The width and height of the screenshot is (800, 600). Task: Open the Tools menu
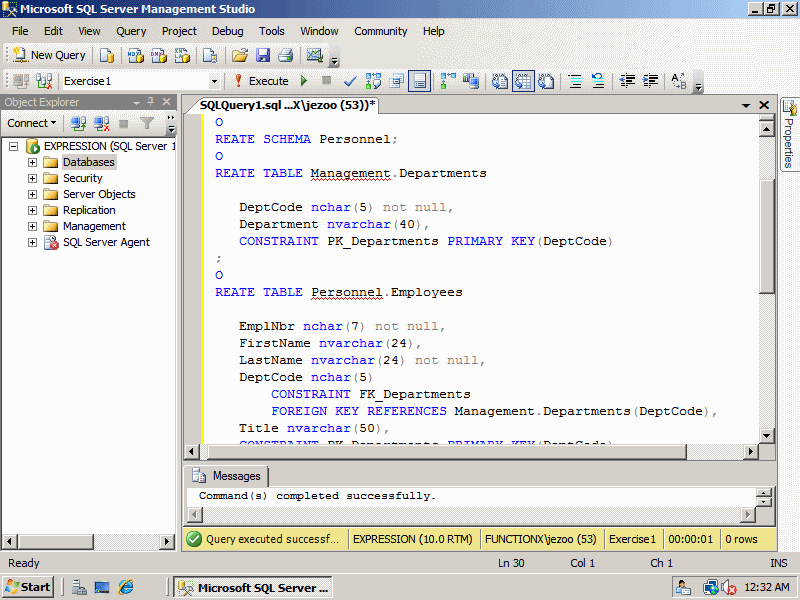click(x=271, y=31)
